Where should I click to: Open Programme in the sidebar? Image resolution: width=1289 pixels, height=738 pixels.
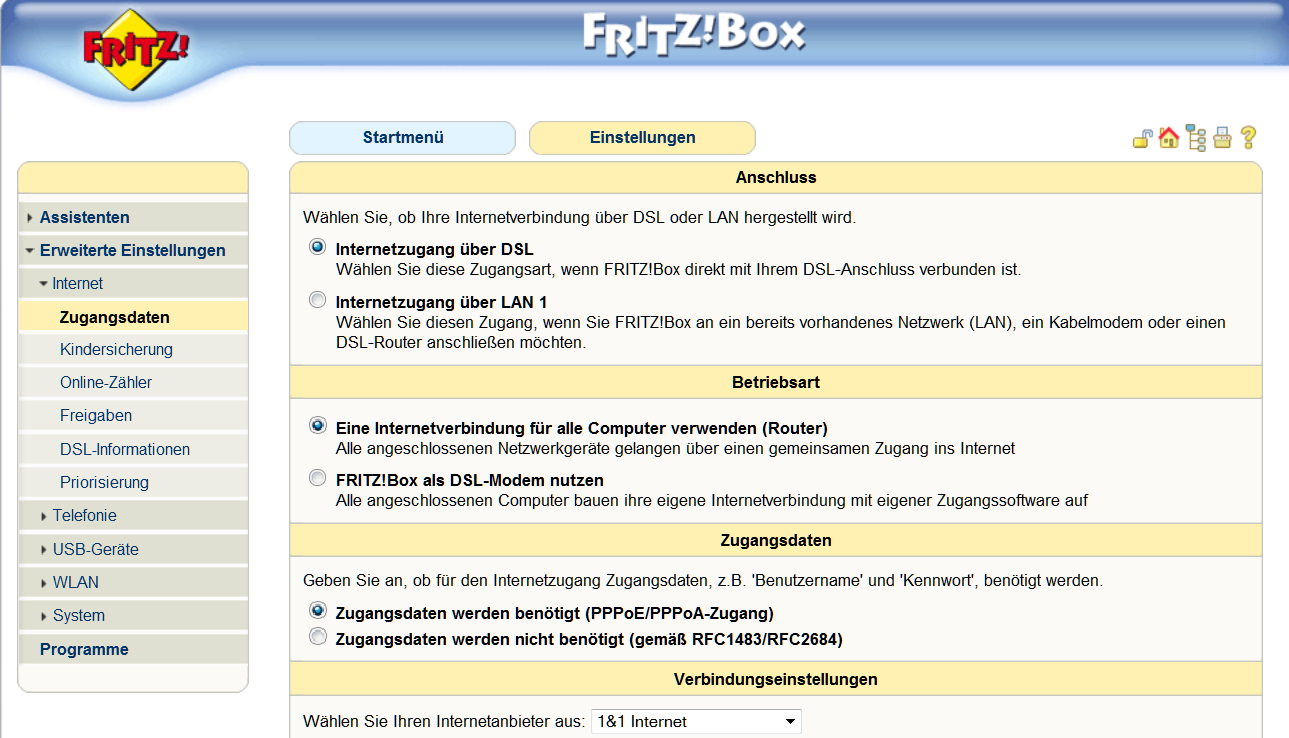(x=133, y=649)
